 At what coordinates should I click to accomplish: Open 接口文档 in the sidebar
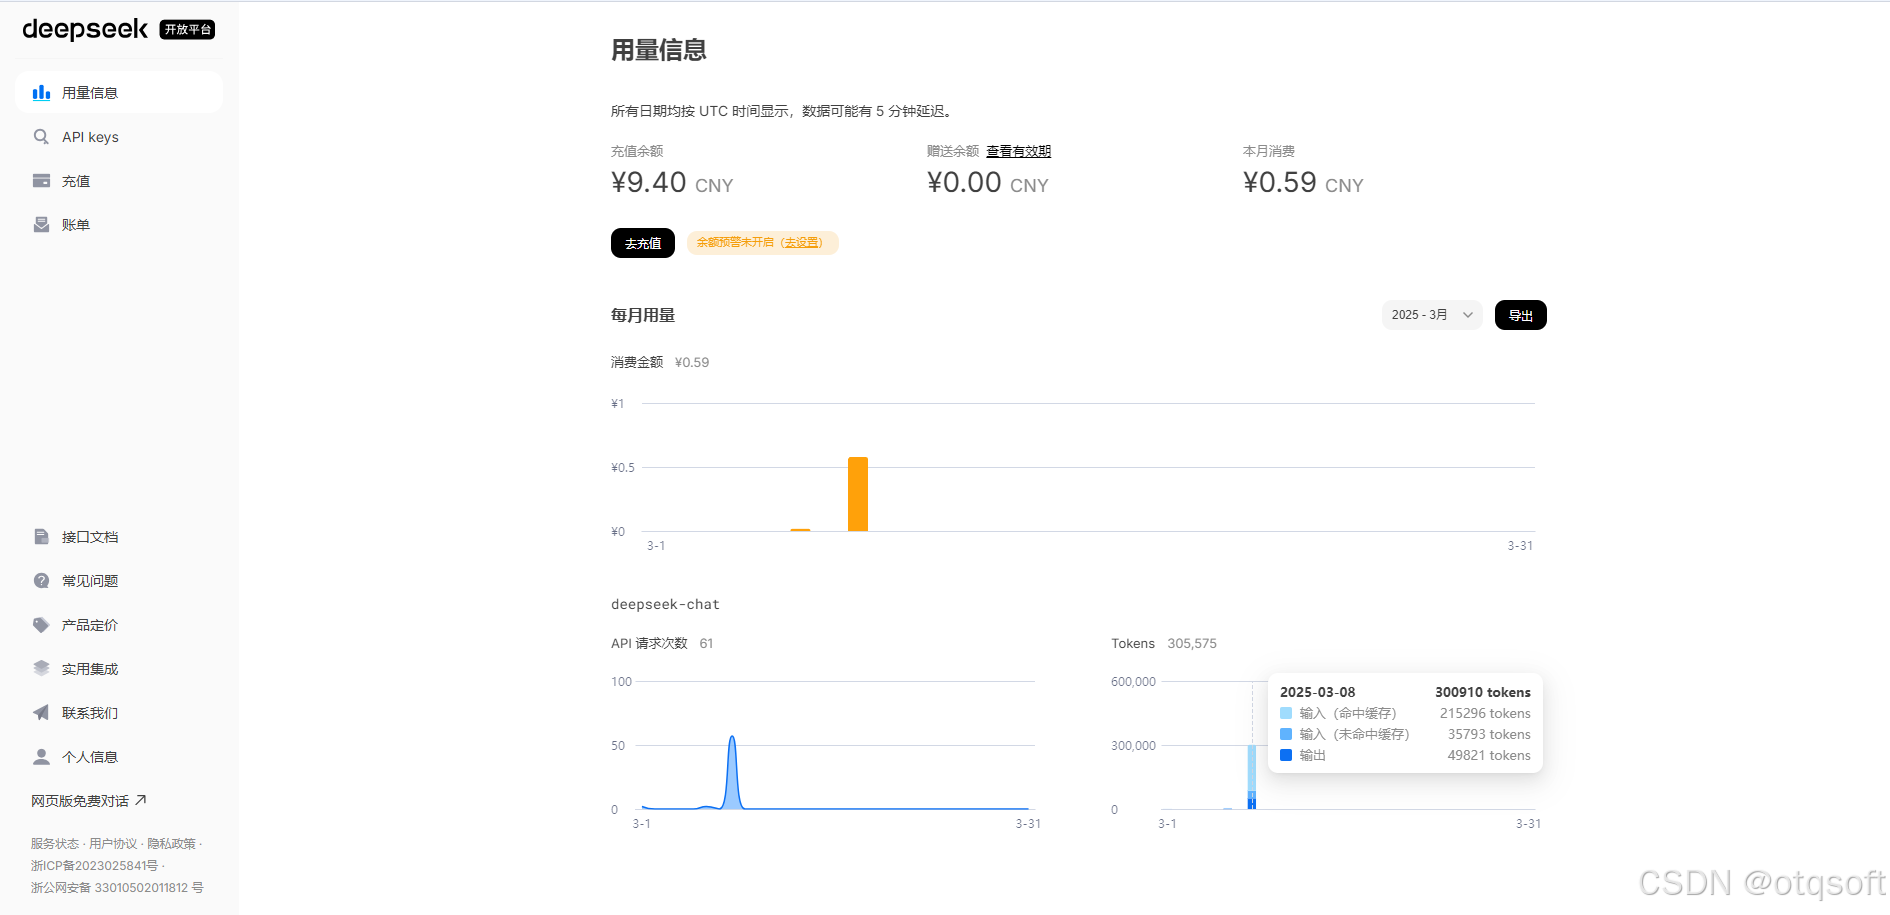(119, 537)
